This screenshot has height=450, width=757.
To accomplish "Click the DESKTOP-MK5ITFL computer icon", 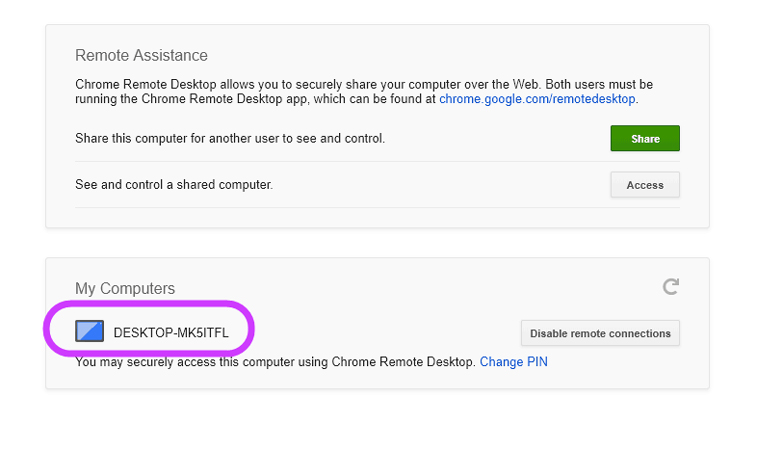I will pos(89,331).
